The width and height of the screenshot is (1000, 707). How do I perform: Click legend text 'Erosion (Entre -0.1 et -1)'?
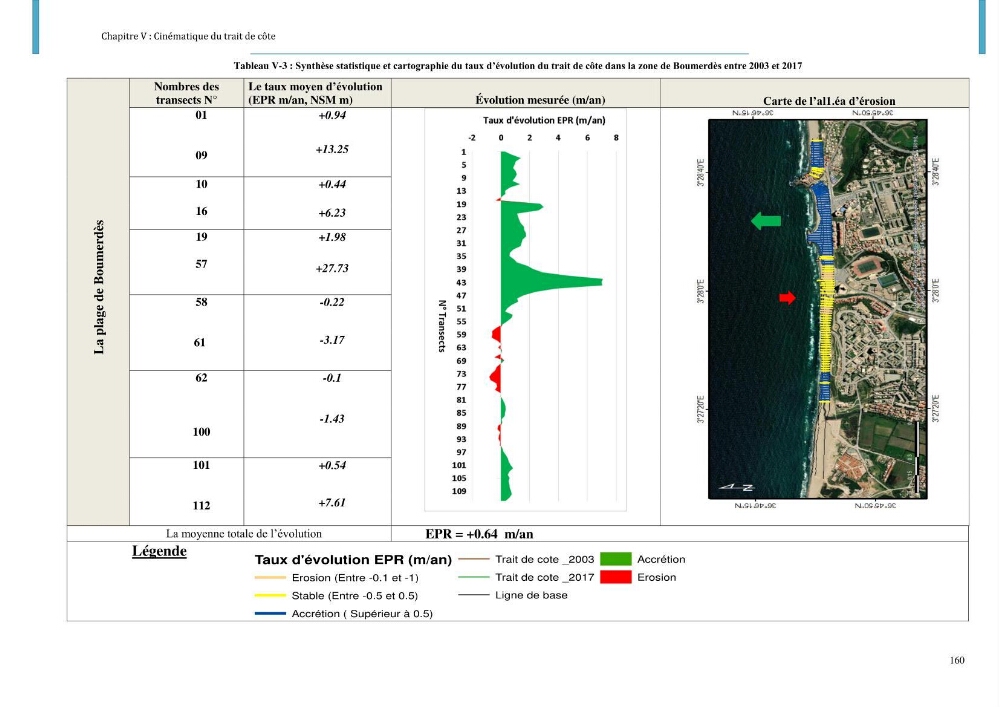click(355, 578)
